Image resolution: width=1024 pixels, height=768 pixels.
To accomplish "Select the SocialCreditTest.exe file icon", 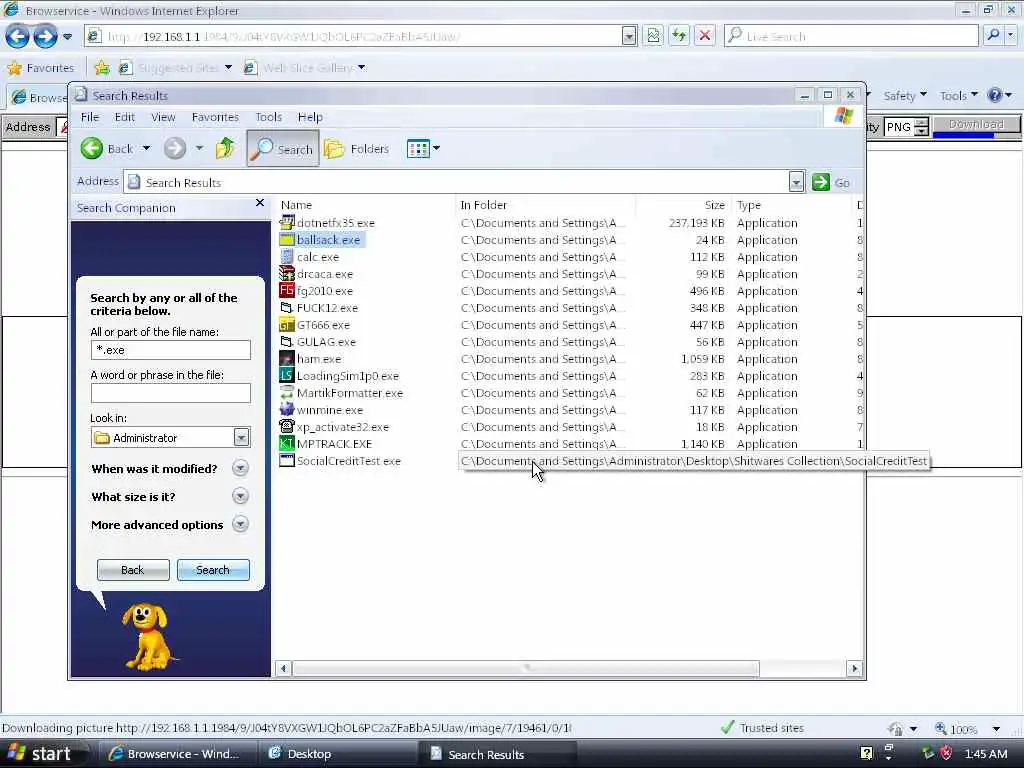I will point(287,460).
